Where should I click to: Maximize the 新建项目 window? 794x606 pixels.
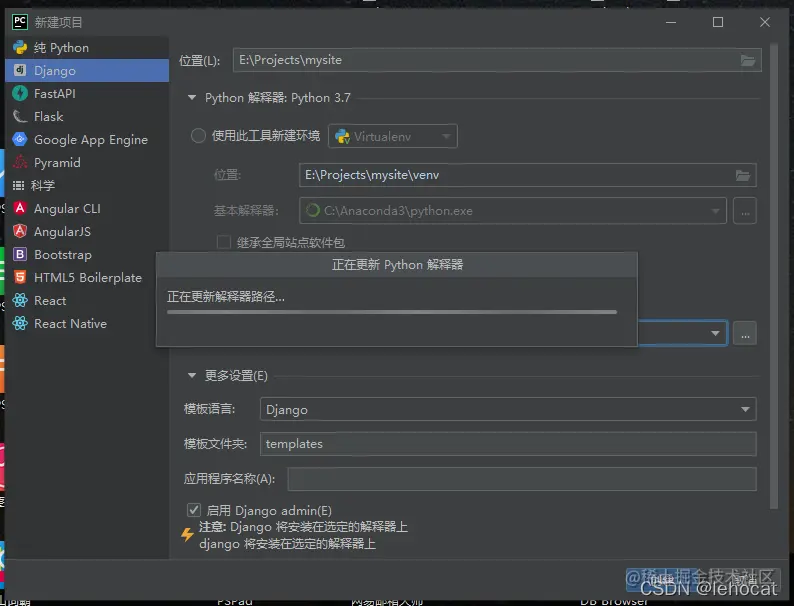(x=718, y=22)
